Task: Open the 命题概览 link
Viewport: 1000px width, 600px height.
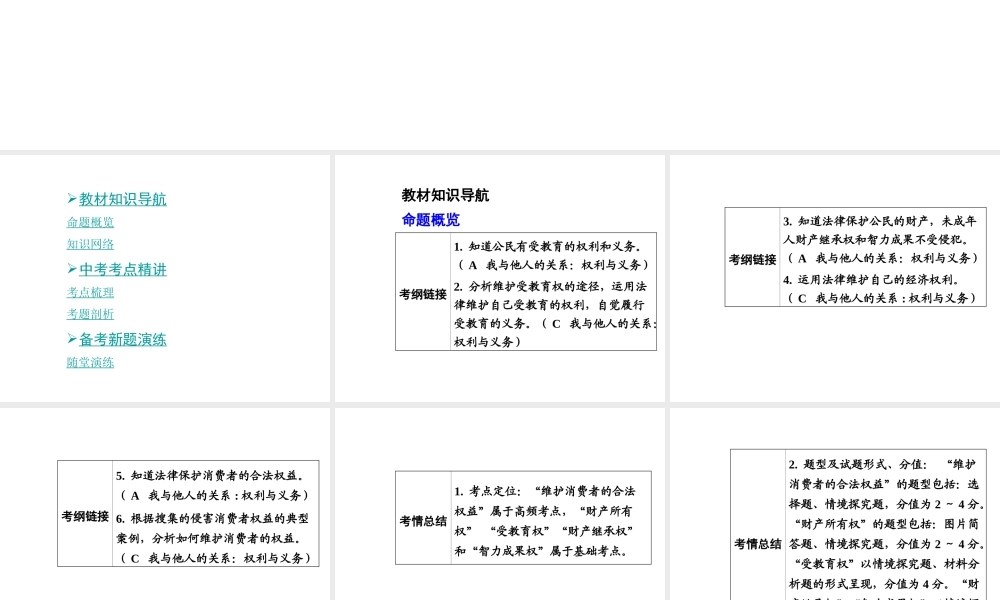Action: point(90,222)
